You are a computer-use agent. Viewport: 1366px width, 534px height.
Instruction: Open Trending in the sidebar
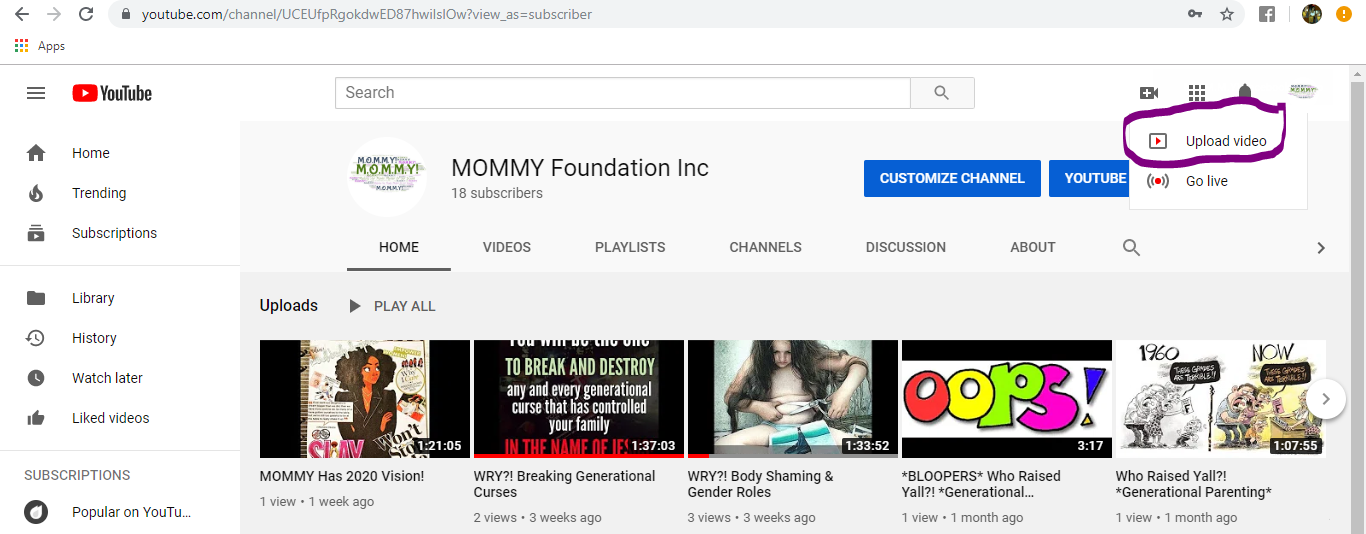coord(120,193)
